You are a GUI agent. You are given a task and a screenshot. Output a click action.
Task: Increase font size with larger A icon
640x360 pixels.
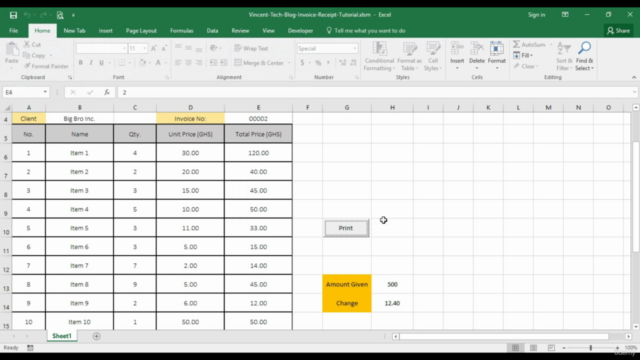(154, 49)
